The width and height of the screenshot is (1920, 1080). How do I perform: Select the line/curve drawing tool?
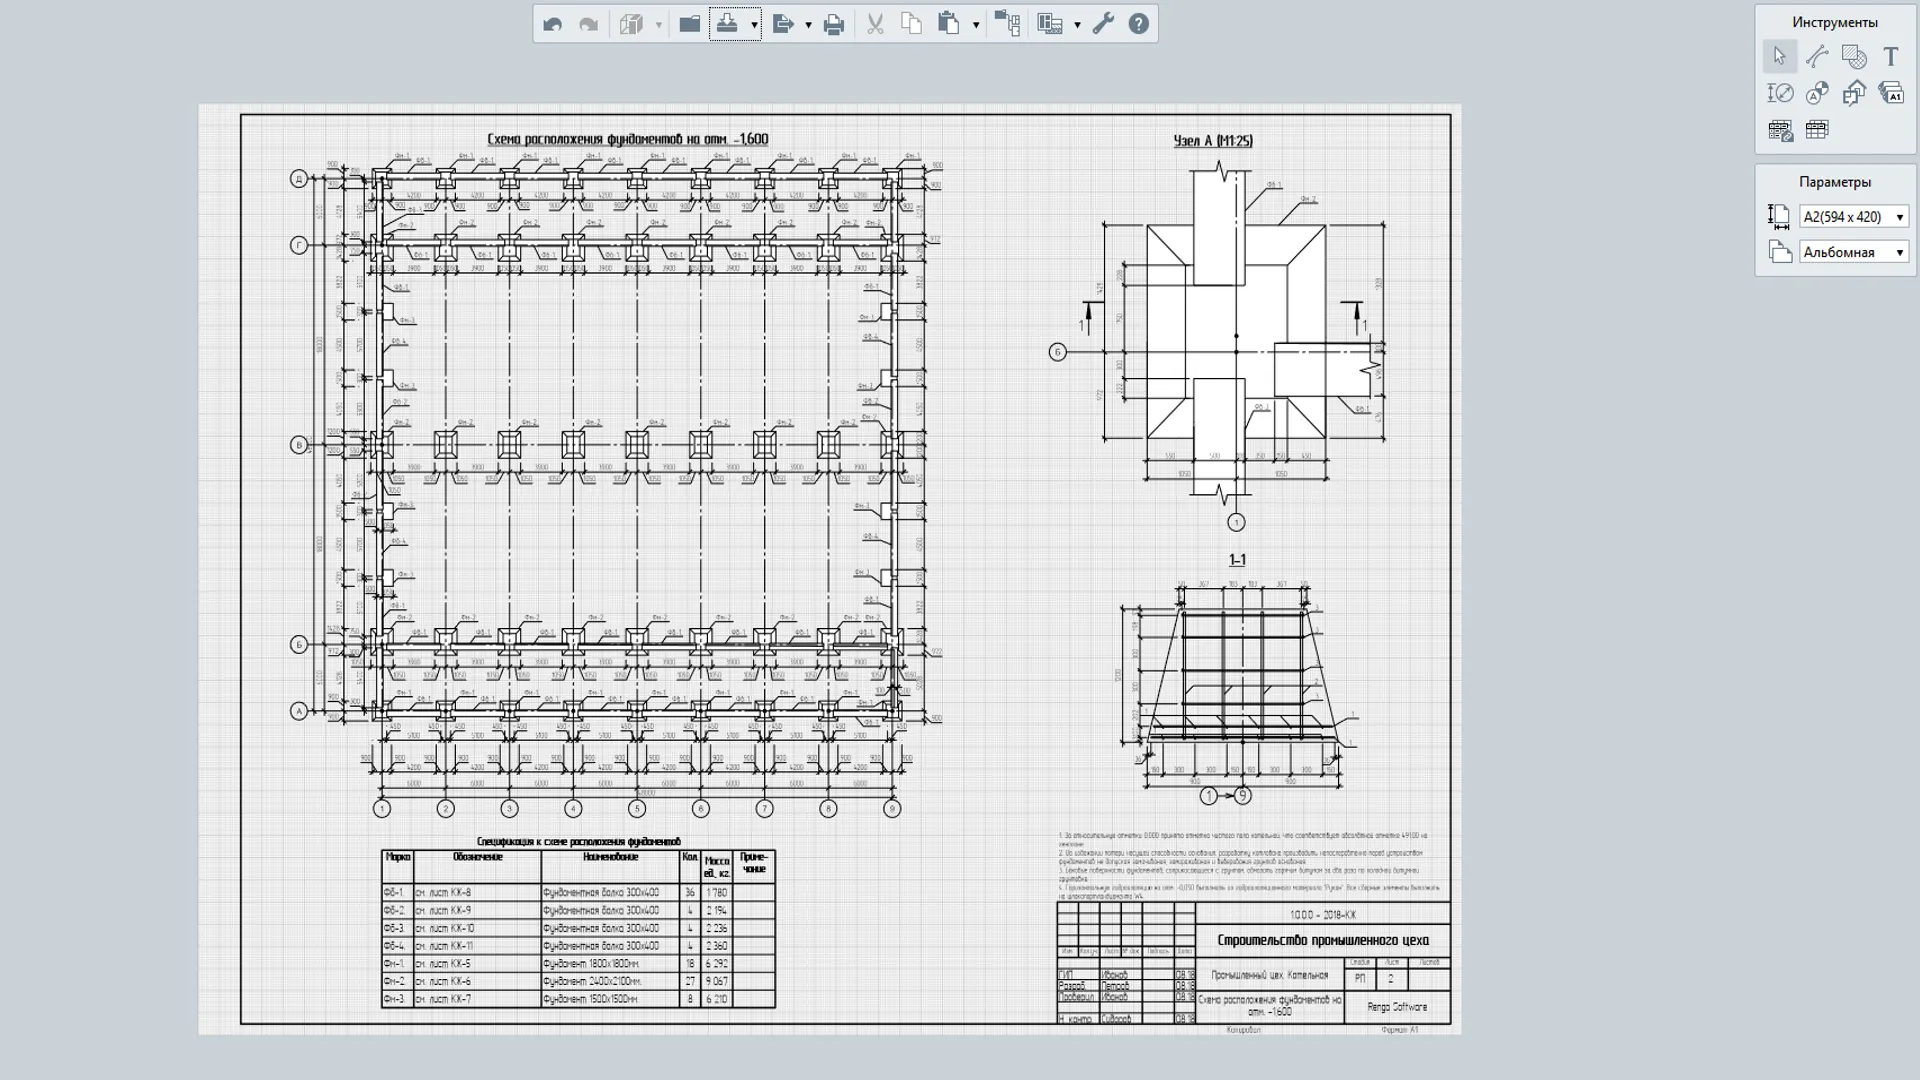(1817, 57)
